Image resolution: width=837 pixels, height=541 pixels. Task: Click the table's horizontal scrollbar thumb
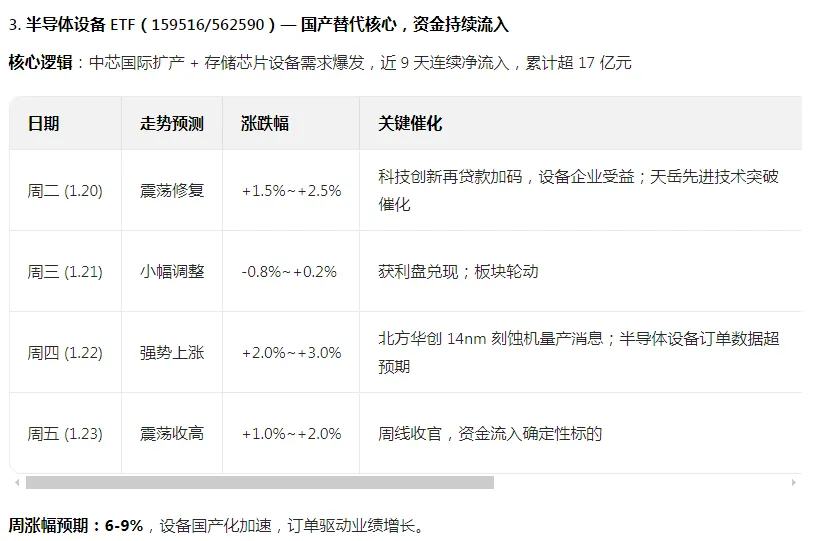260,483
